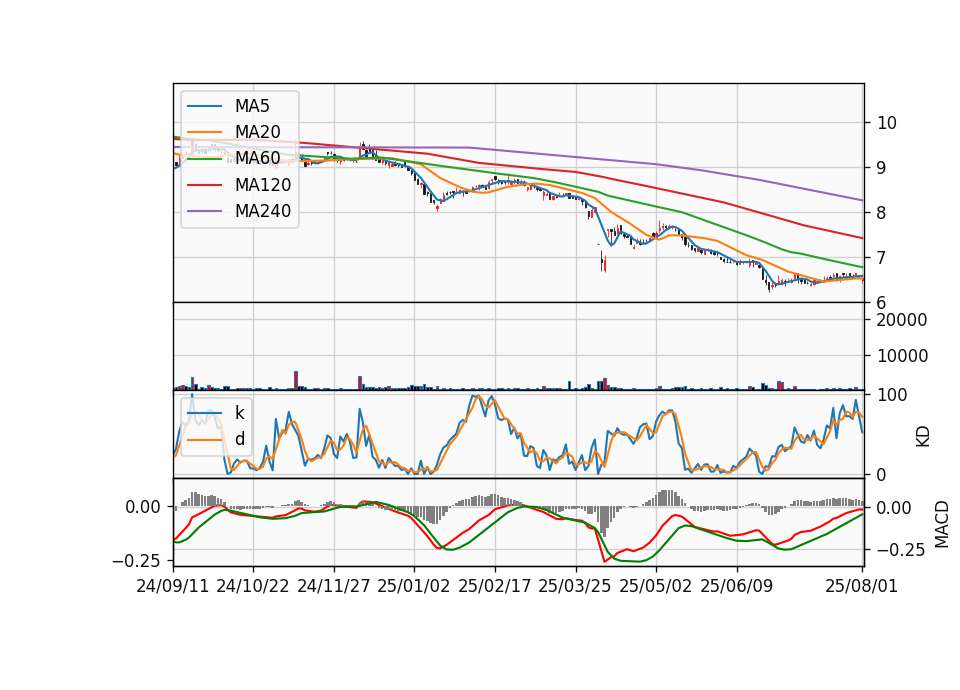Screen dimensions: 960x690
Task: Click the left MACD axis value −0.25
Action: 137,560
